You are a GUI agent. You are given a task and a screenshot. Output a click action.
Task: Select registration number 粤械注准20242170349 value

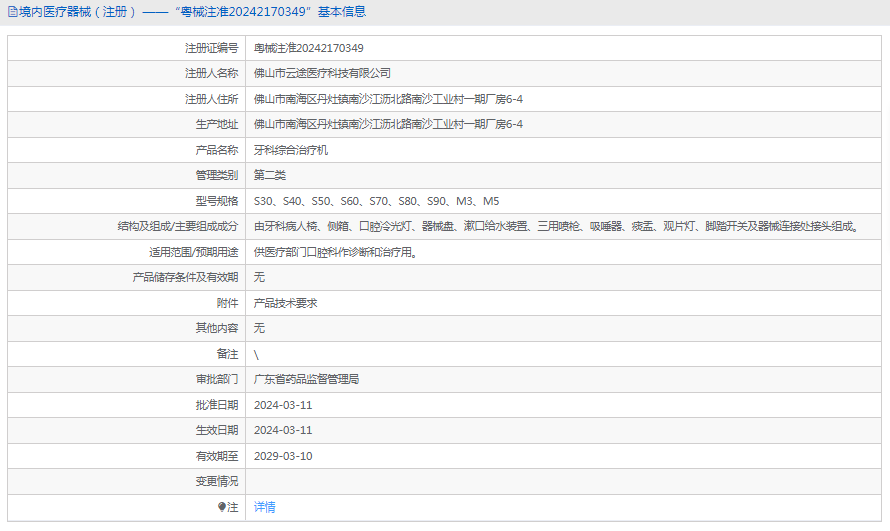(x=309, y=48)
